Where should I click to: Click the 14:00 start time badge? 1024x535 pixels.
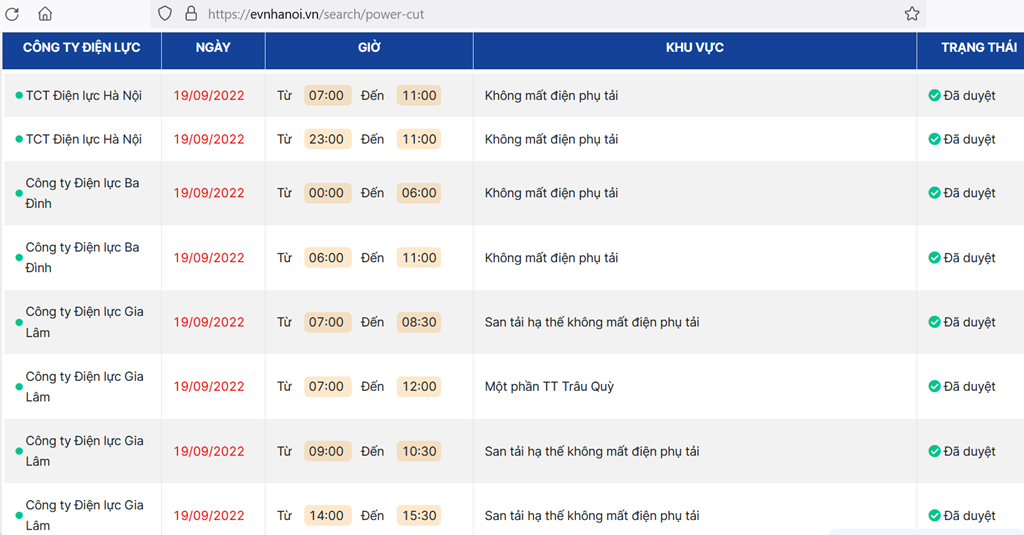point(327,515)
